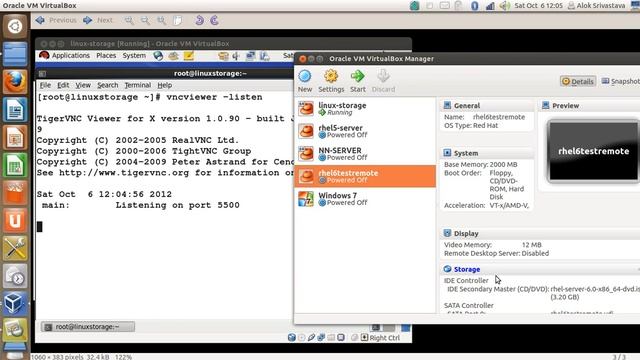Click the network status icon in VM statusbar
Screen dimensions: 640x360
click(x=321, y=338)
